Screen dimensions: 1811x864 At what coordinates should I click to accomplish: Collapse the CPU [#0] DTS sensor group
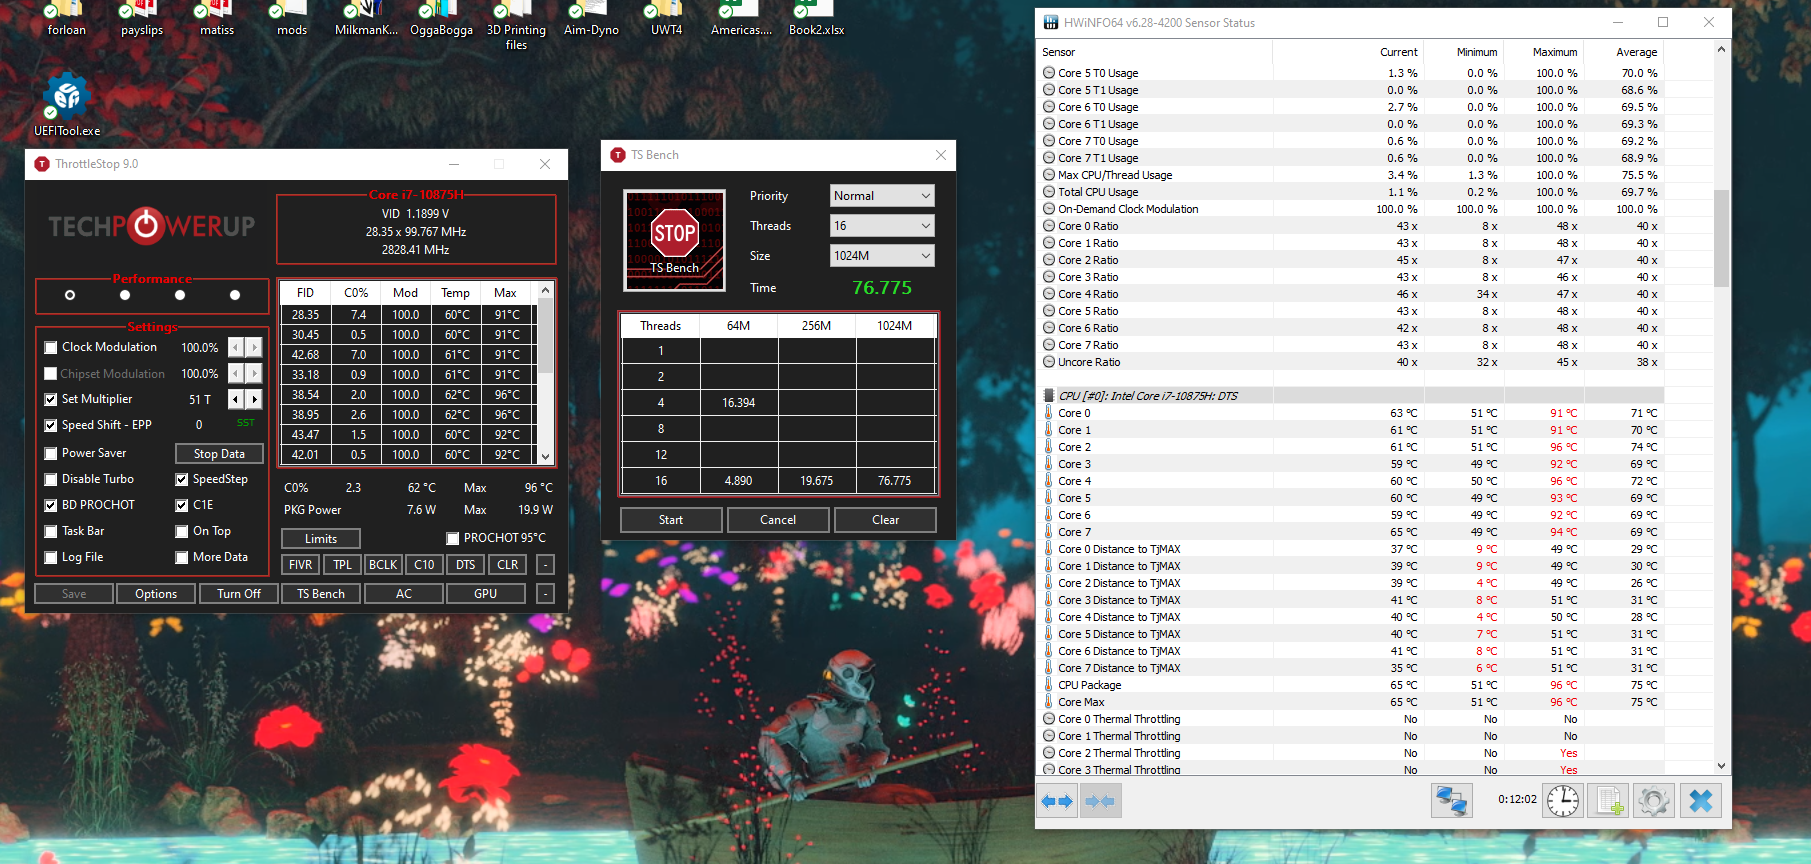1049,396
